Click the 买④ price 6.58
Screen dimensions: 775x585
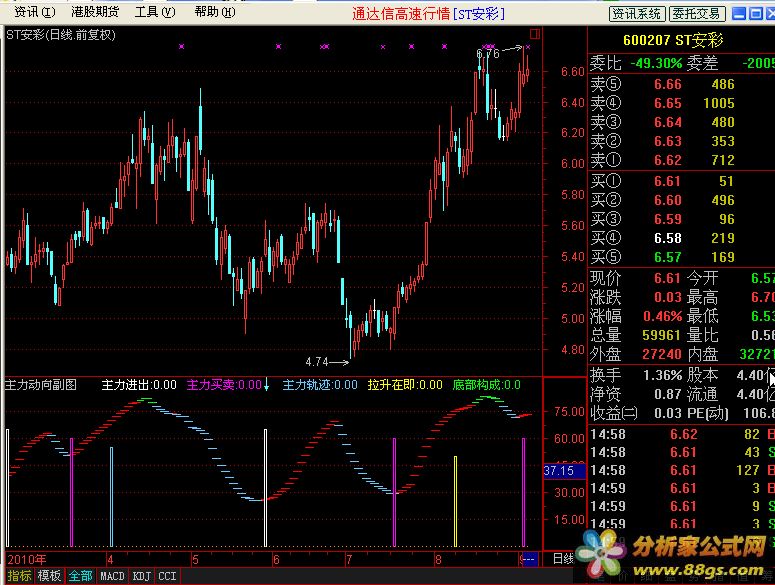[668, 238]
